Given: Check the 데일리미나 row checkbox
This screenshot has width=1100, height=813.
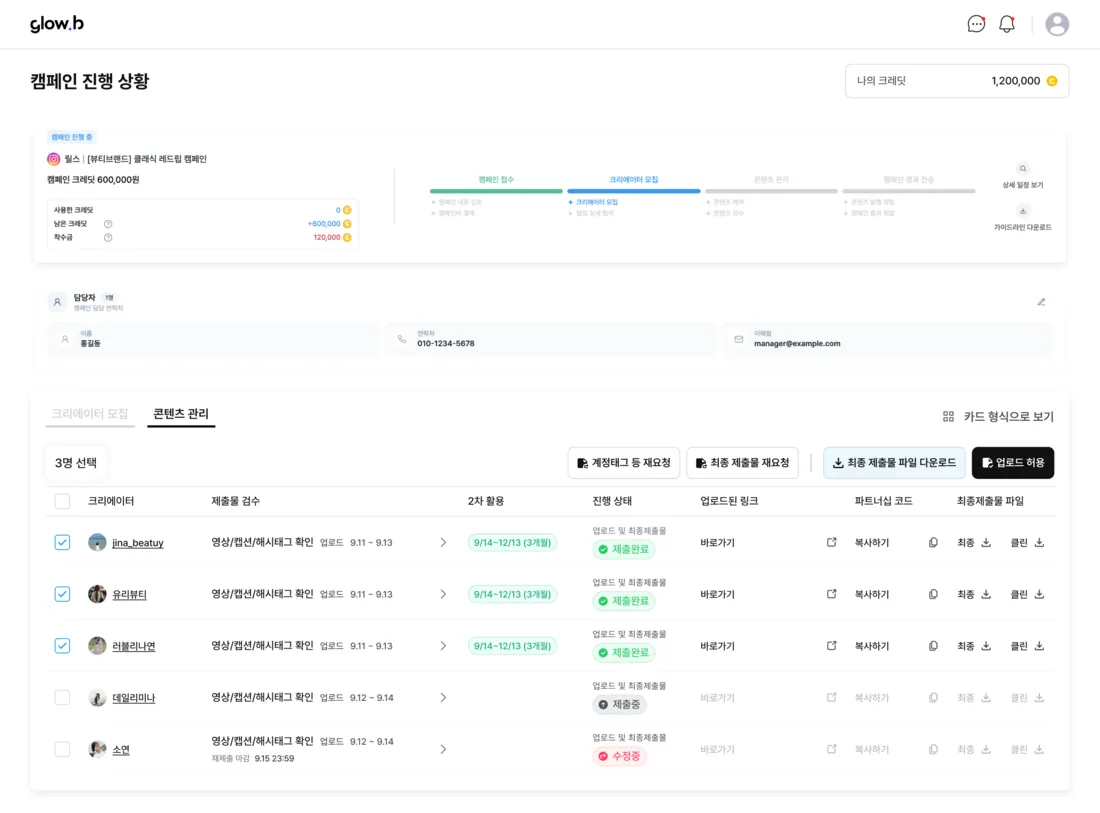Looking at the screenshot, I should pyautogui.click(x=62, y=697).
